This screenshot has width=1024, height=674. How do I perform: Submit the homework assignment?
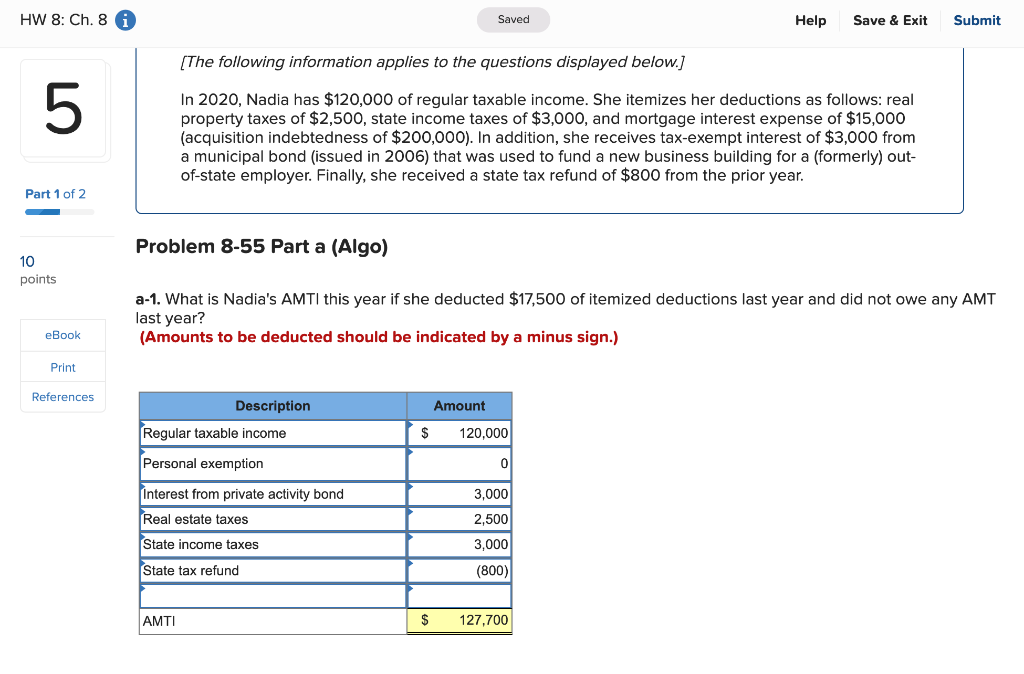coord(976,20)
